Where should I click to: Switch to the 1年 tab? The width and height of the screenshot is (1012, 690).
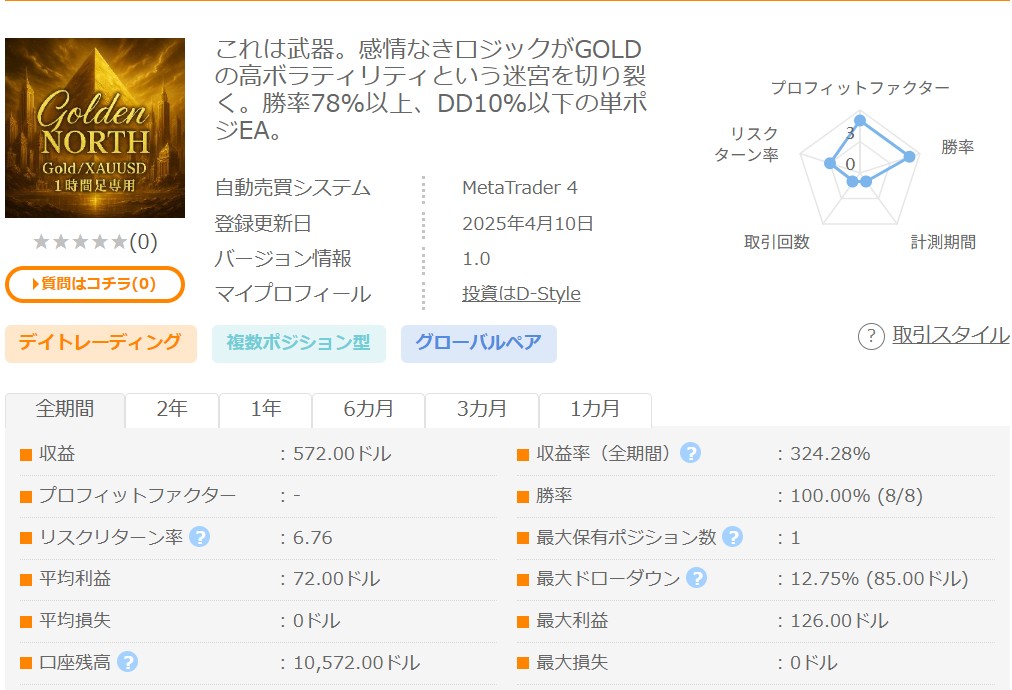click(x=265, y=409)
